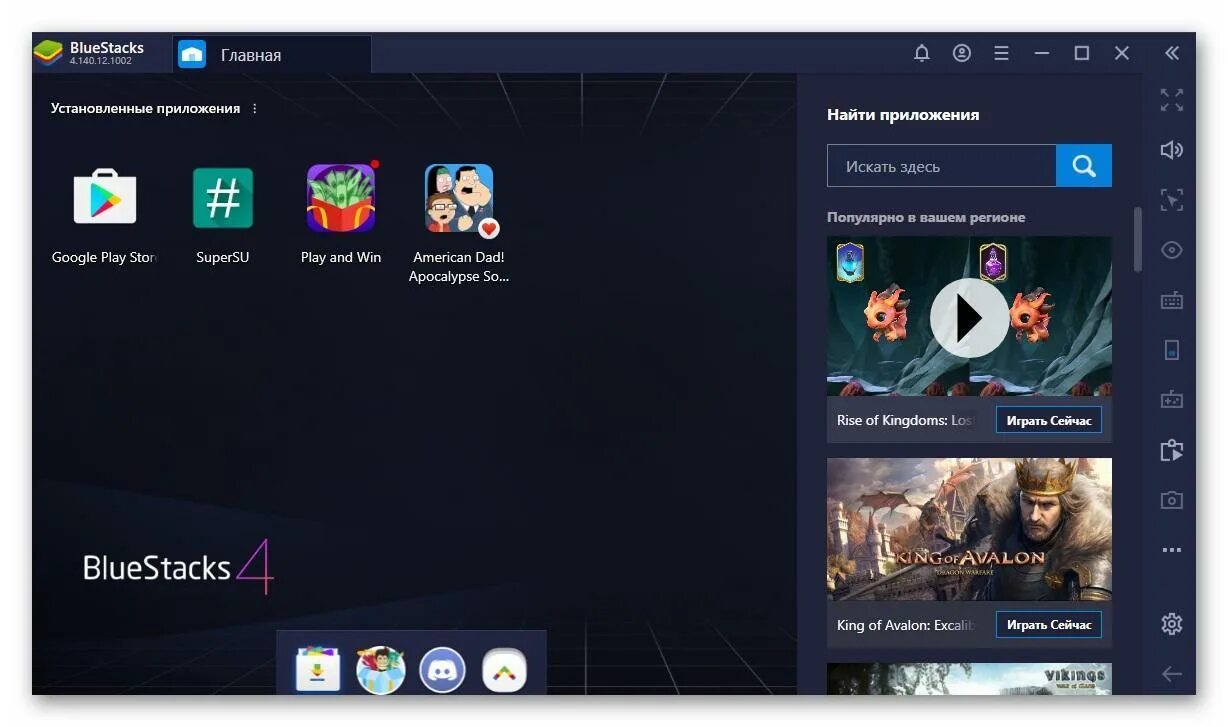Click the blue search magnifier button

(x=1084, y=166)
